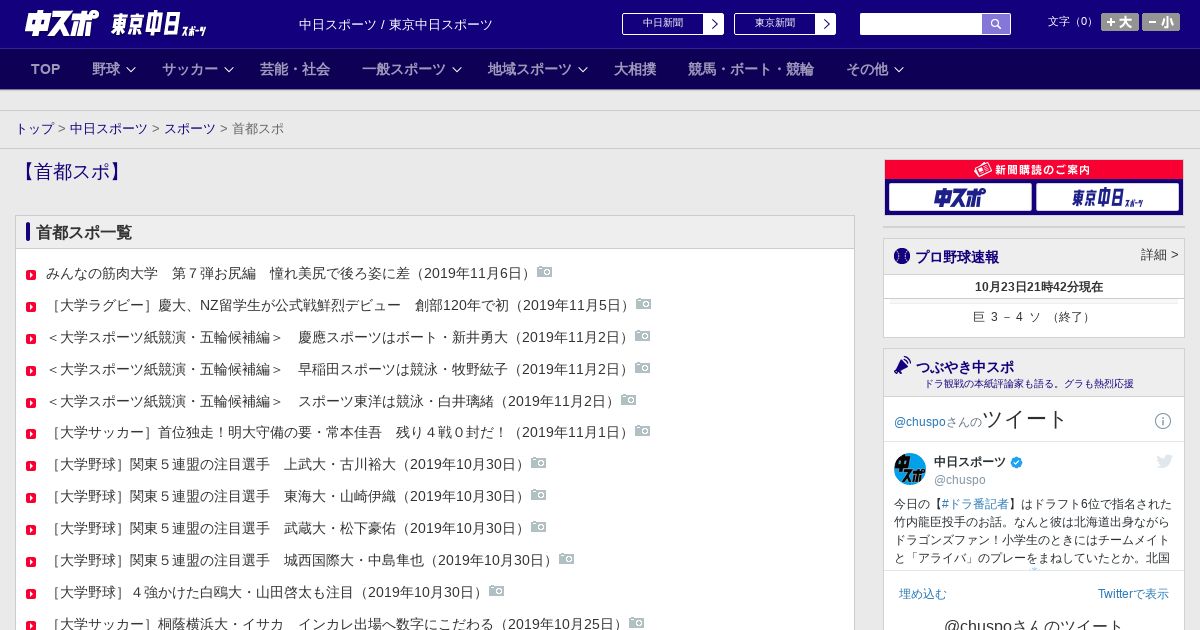The width and height of the screenshot is (1200, 630).
Task: Increase text size with the 大 button
Action: tap(1120, 22)
